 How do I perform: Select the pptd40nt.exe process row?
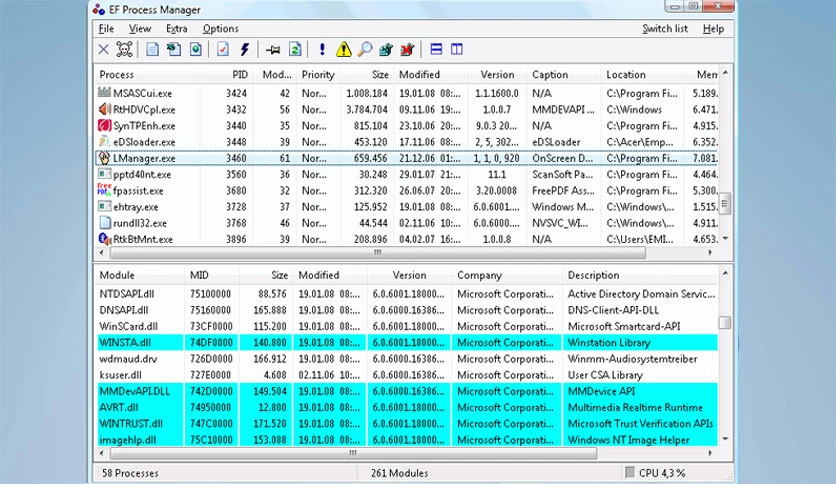click(x=407, y=174)
